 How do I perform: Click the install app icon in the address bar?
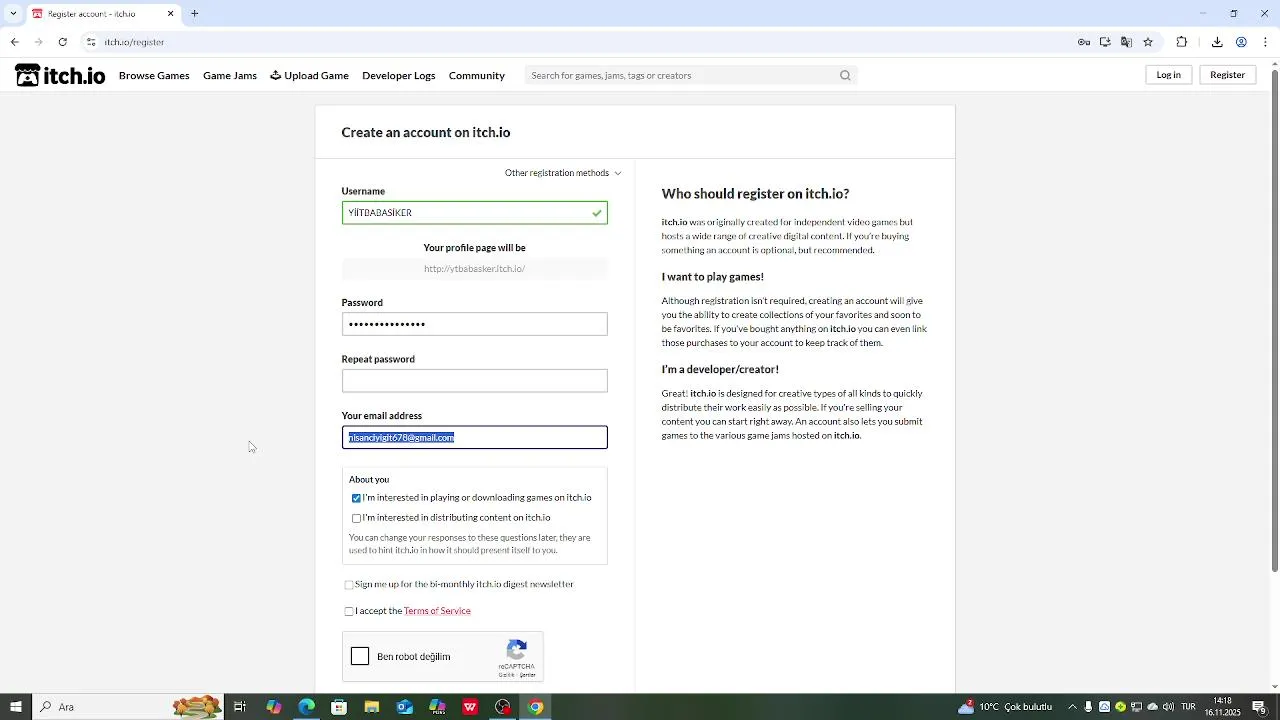pyautogui.click(x=1105, y=42)
